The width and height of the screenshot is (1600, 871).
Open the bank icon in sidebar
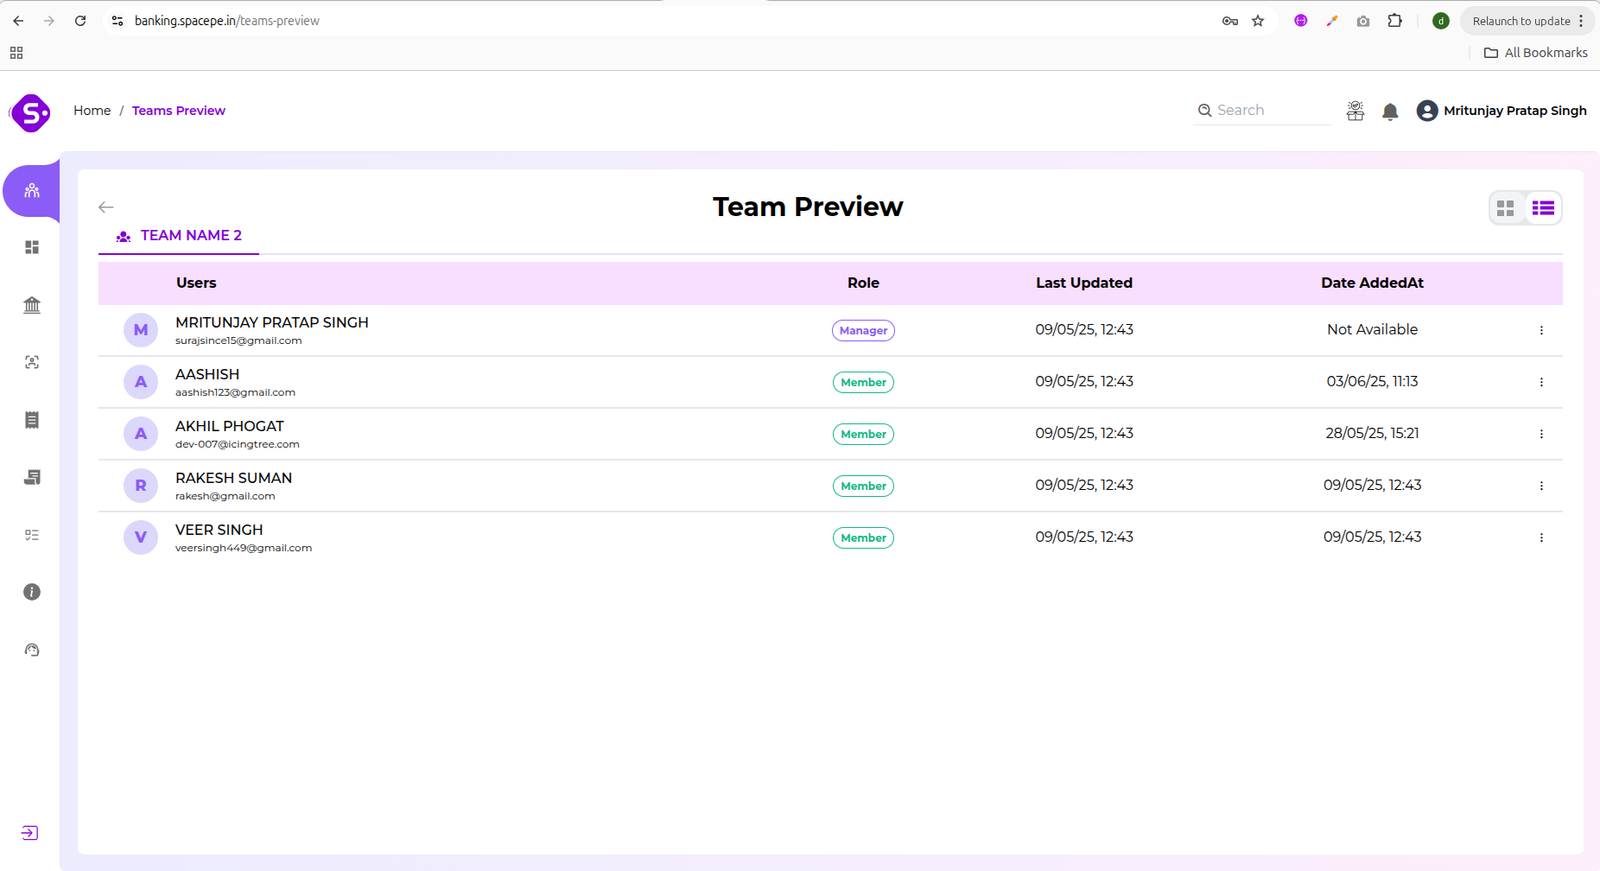pyautogui.click(x=32, y=305)
